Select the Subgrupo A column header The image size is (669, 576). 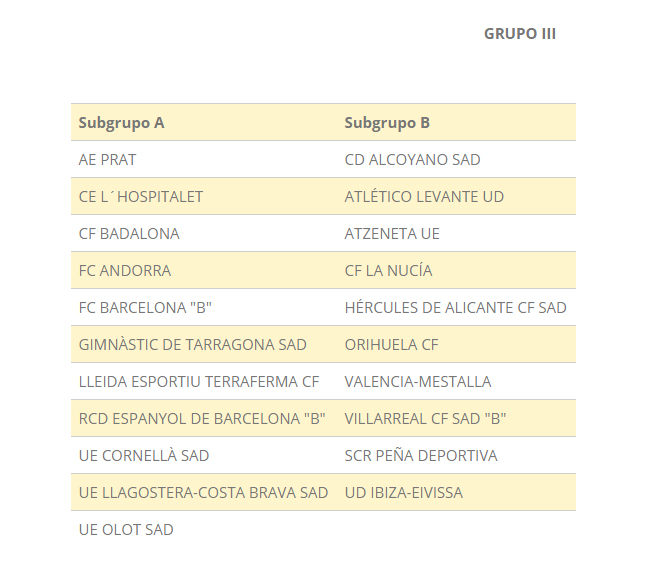coord(122,123)
